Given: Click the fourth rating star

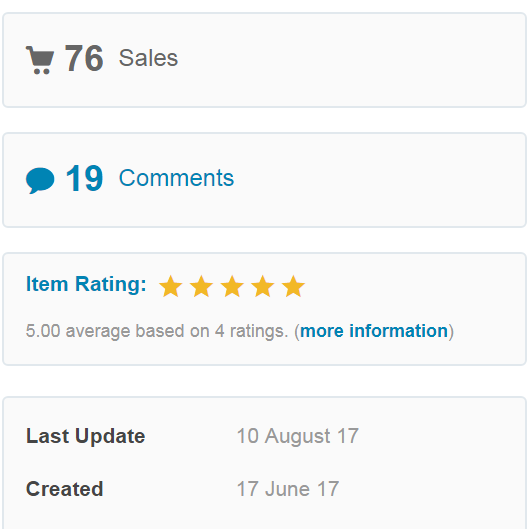Looking at the screenshot, I should click(263, 286).
